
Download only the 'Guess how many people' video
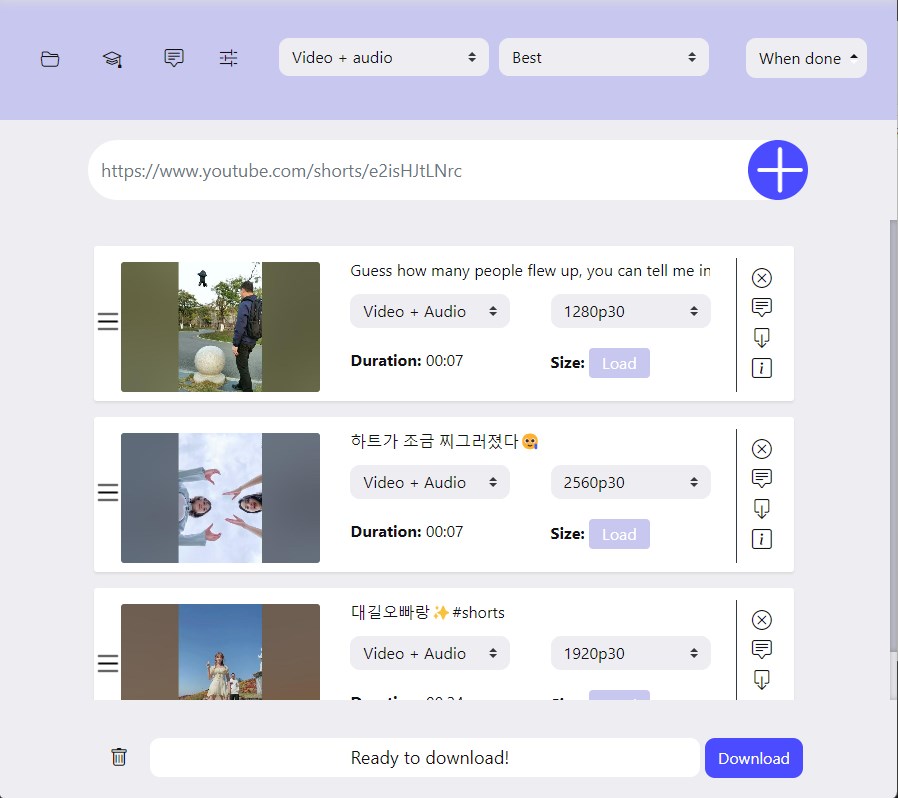(x=762, y=337)
